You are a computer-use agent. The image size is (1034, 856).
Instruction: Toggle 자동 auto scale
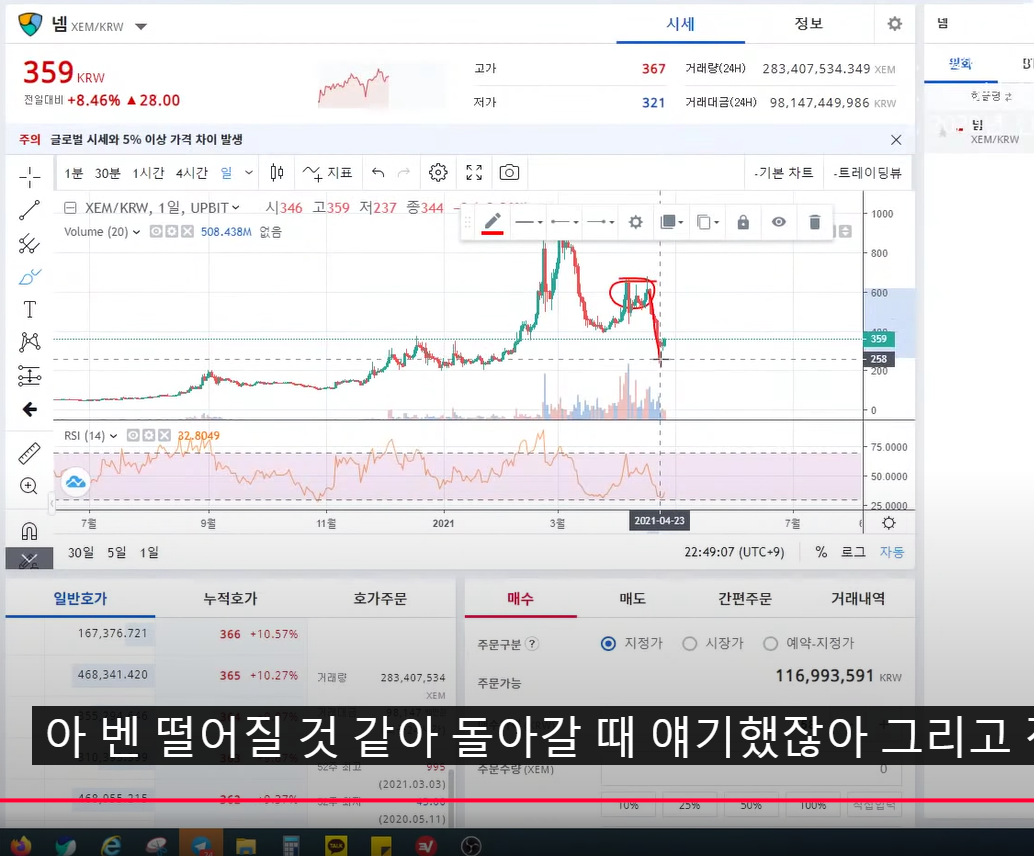[892, 552]
